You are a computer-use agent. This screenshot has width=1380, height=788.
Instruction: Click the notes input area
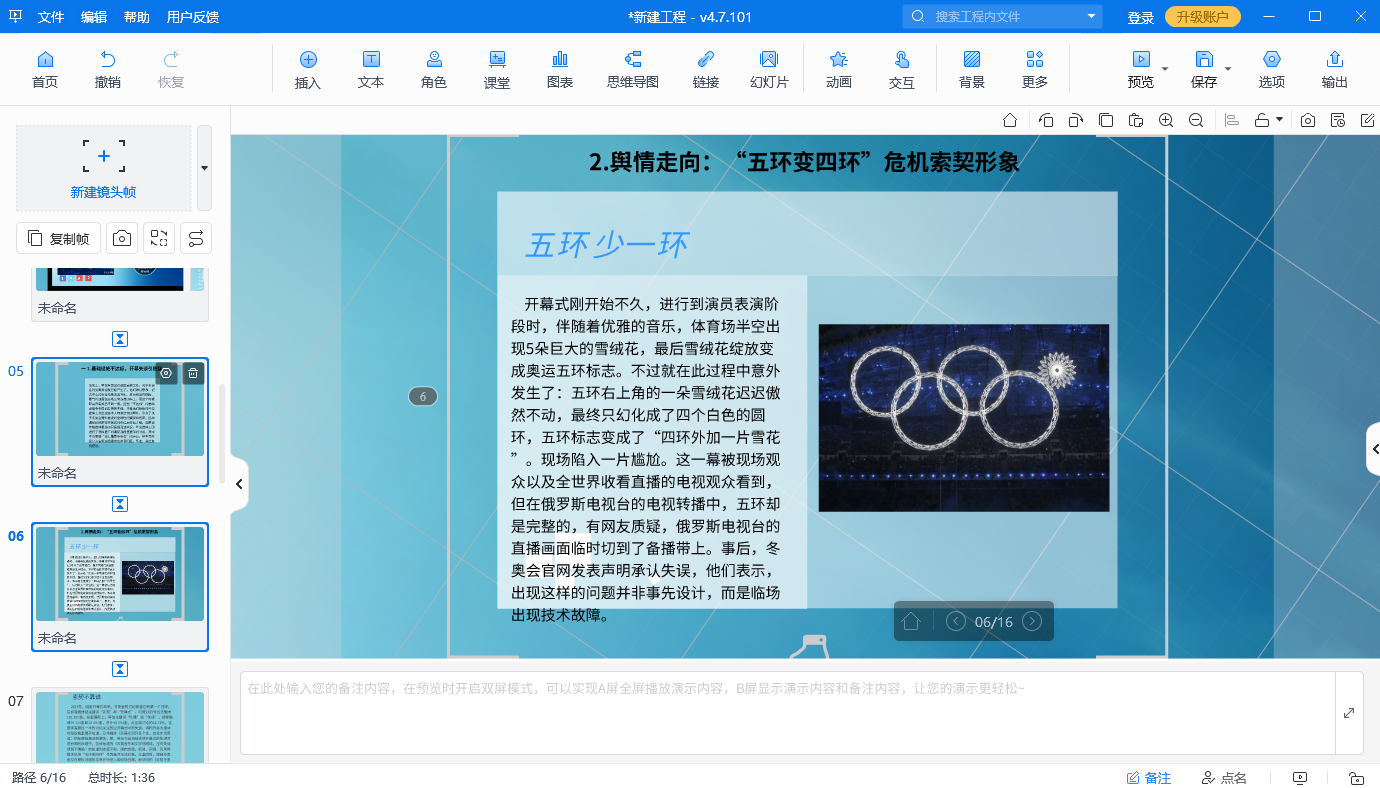788,713
